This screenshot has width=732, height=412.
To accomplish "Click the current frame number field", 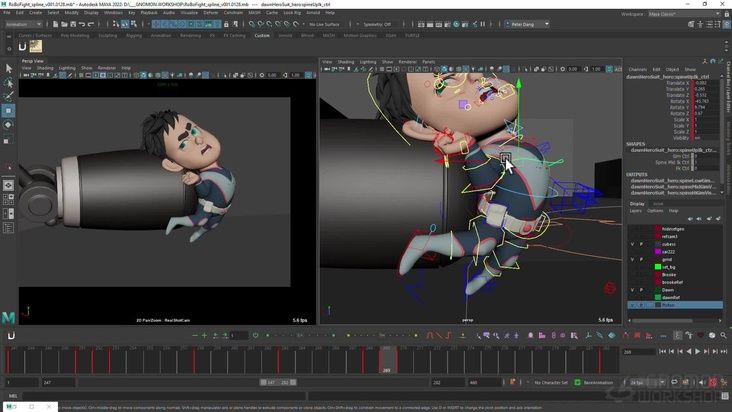I will pos(639,352).
